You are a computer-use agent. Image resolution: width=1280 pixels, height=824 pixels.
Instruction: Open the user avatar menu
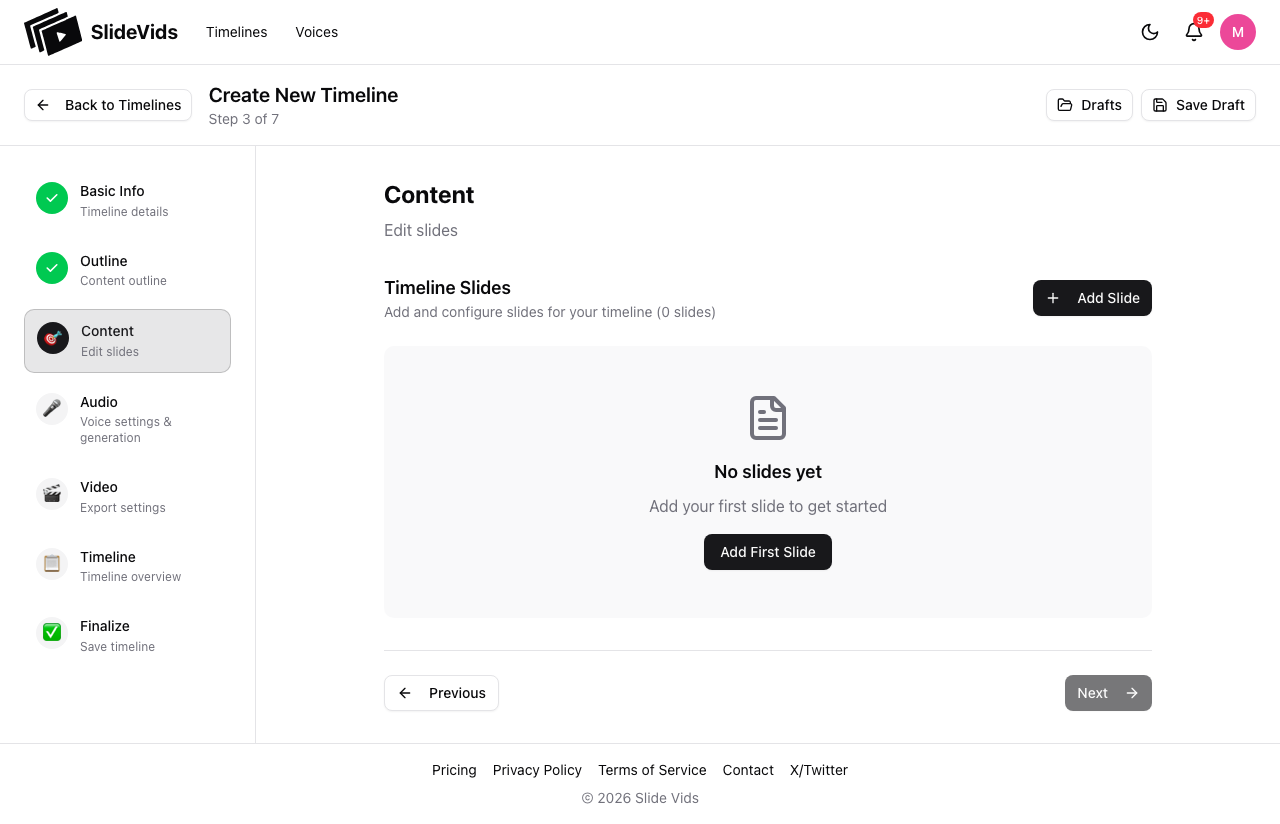1238,32
